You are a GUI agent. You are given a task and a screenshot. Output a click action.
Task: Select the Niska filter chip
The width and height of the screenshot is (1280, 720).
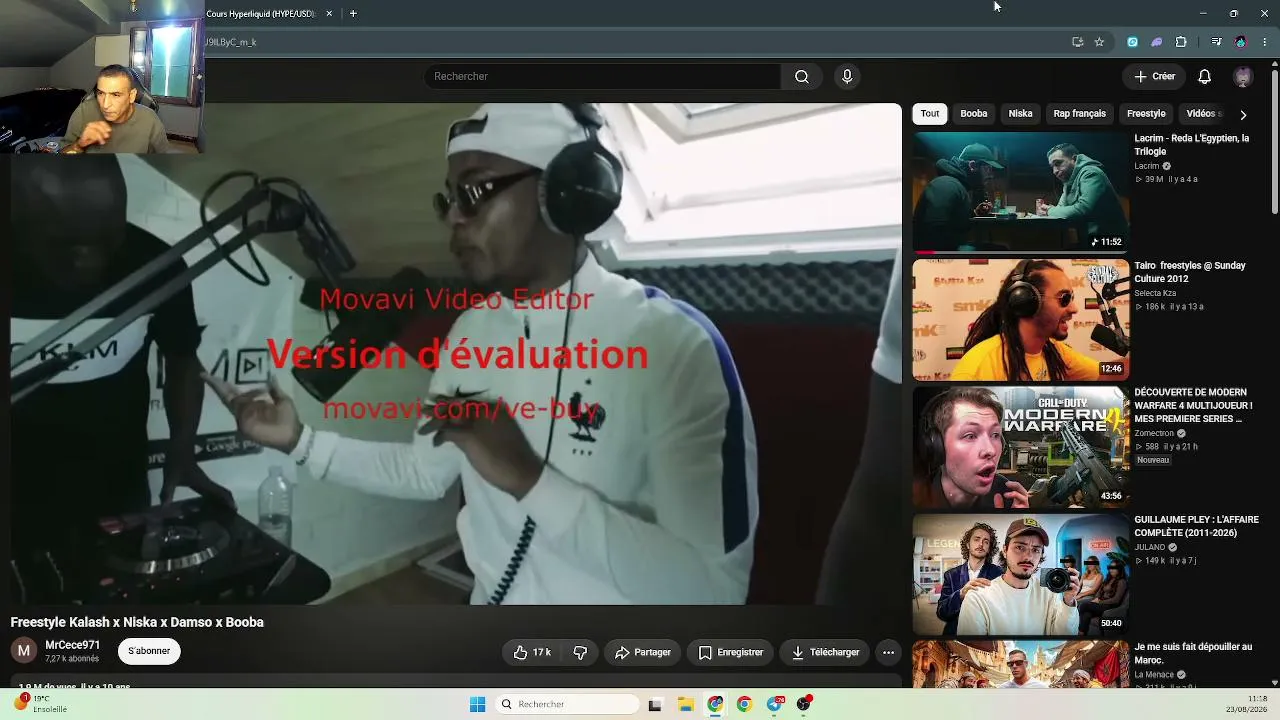1020,114
